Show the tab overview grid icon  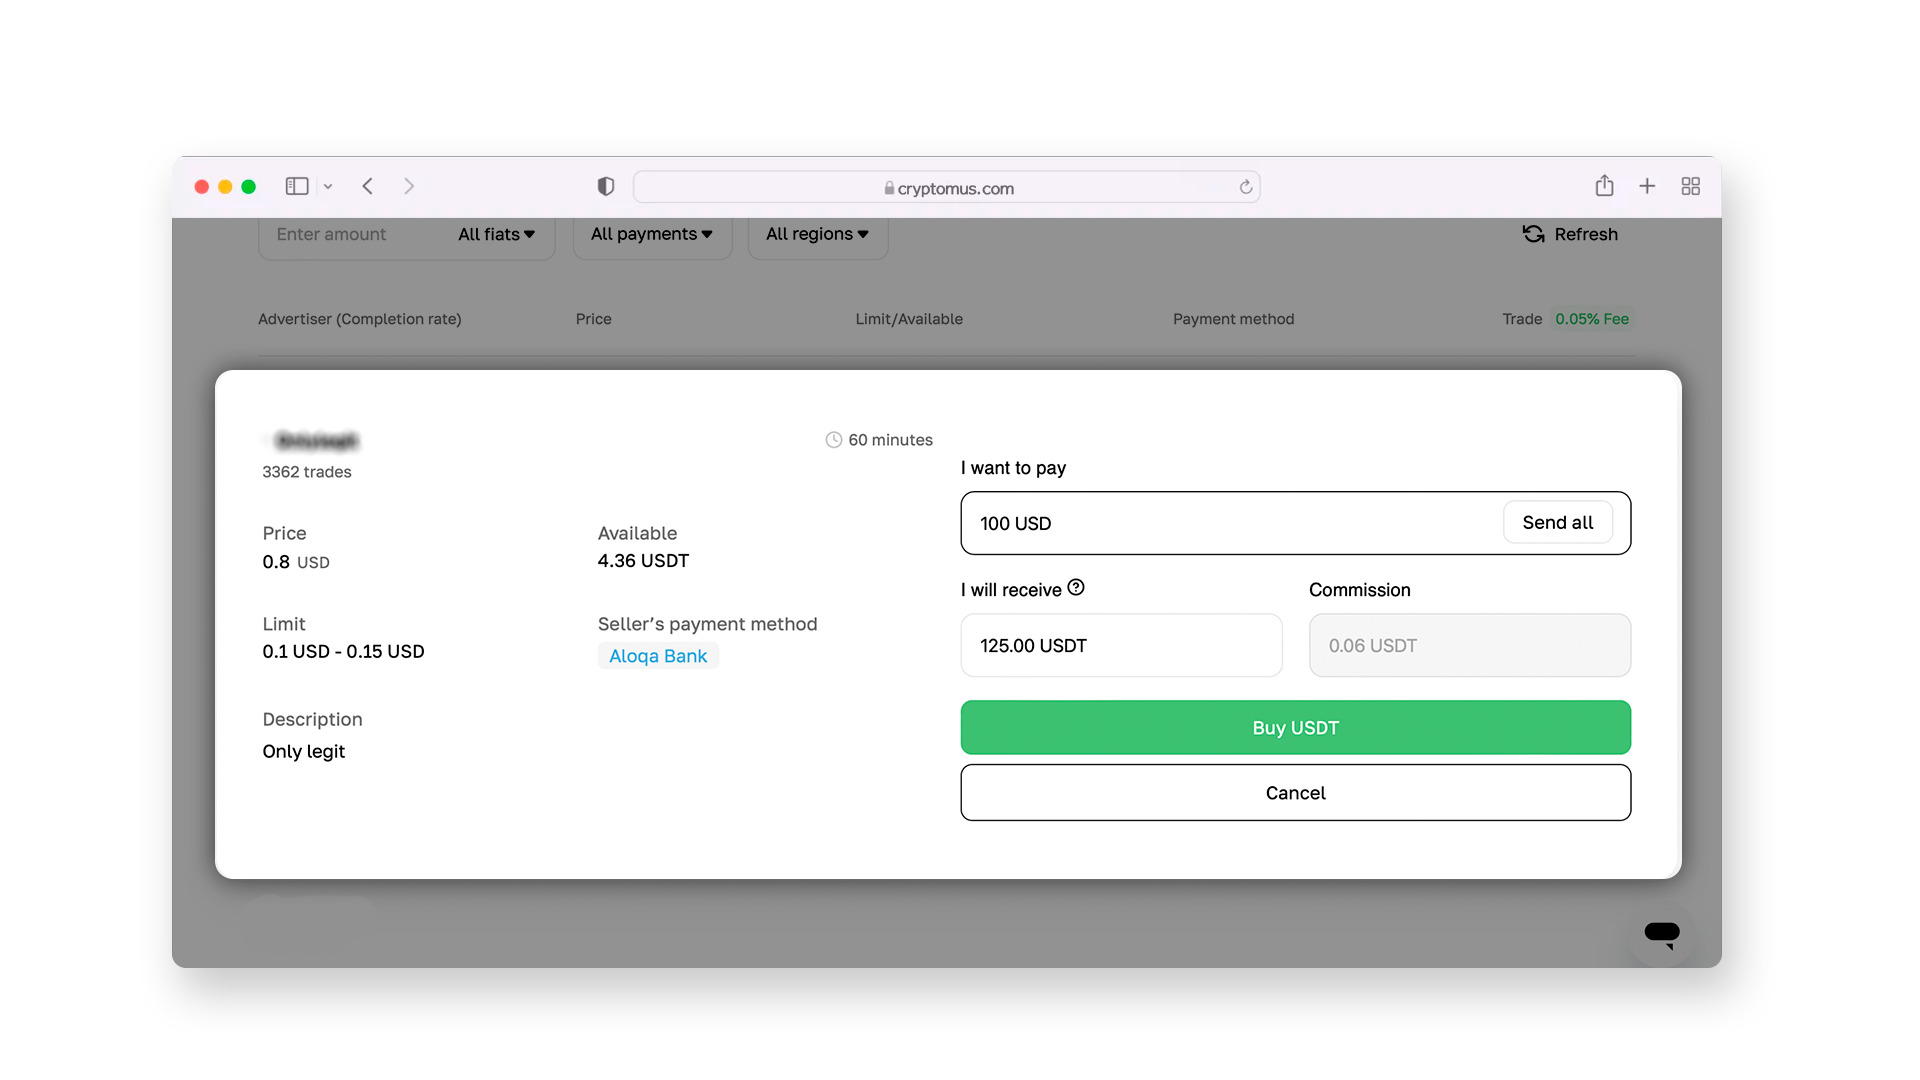1690,186
